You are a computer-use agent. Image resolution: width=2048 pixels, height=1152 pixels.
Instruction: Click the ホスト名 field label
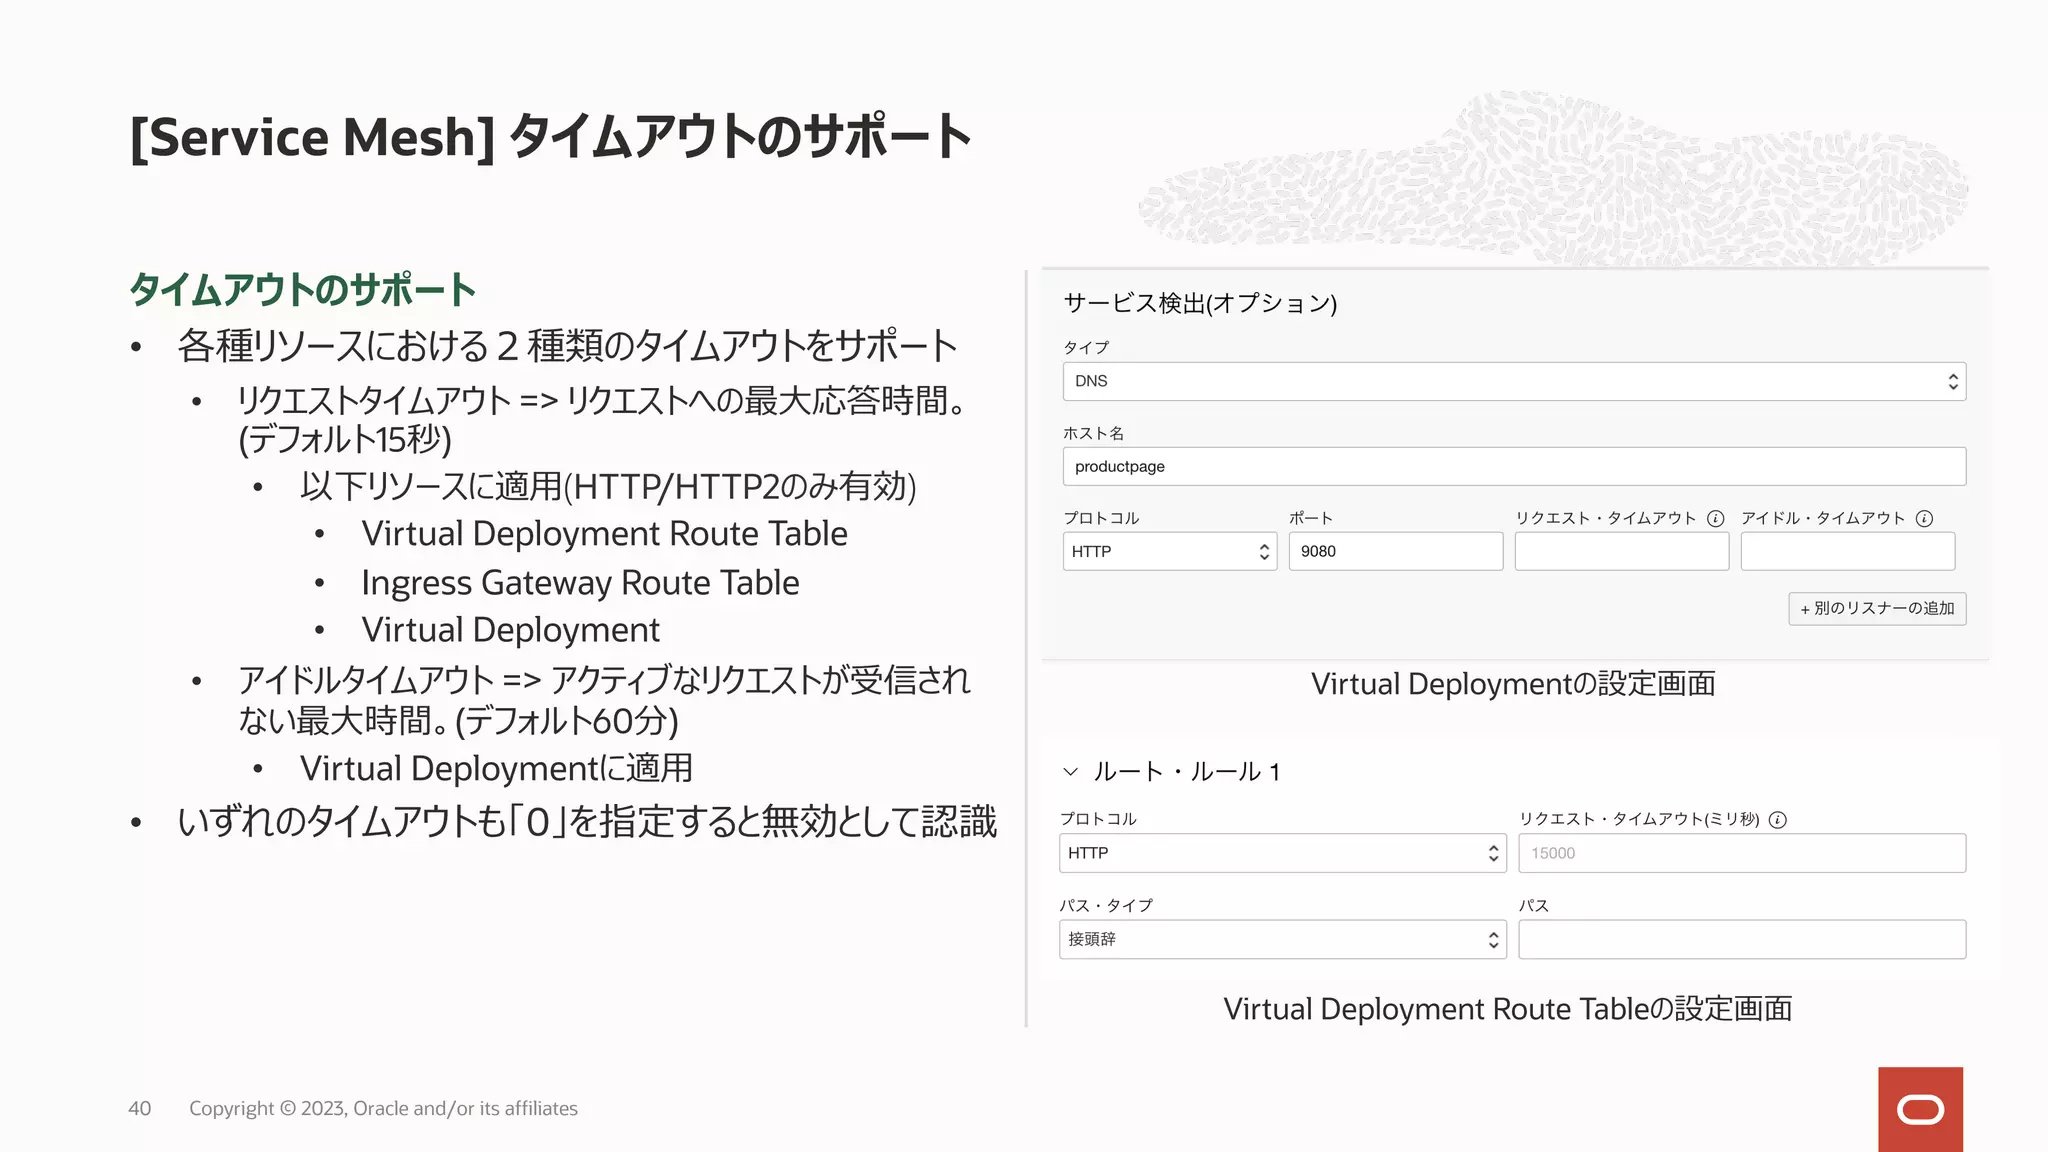coord(1093,433)
